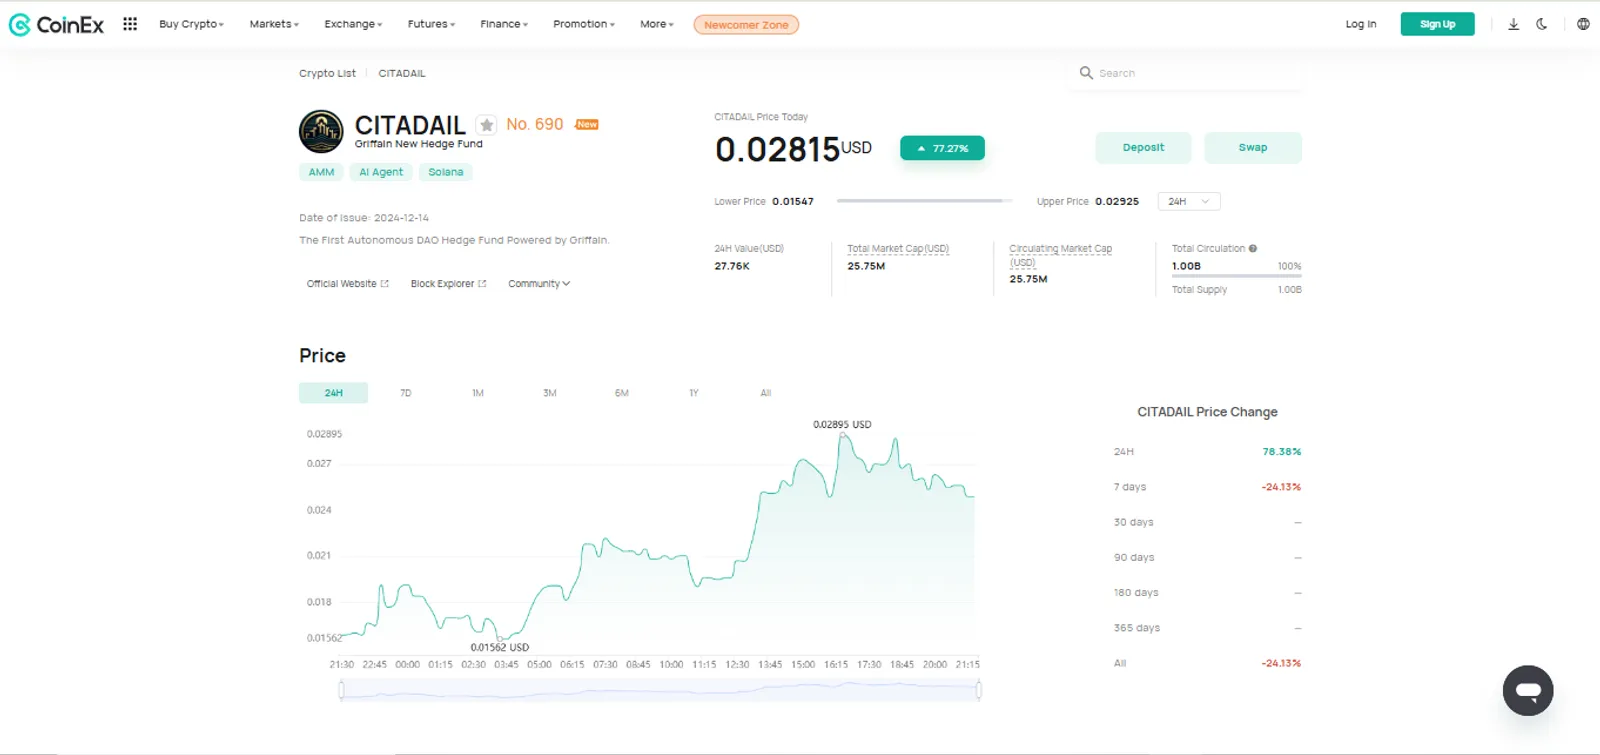The height and width of the screenshot is (755, 1600).
Task: Open Block Explorer link
Action: (x=448, y=284)
